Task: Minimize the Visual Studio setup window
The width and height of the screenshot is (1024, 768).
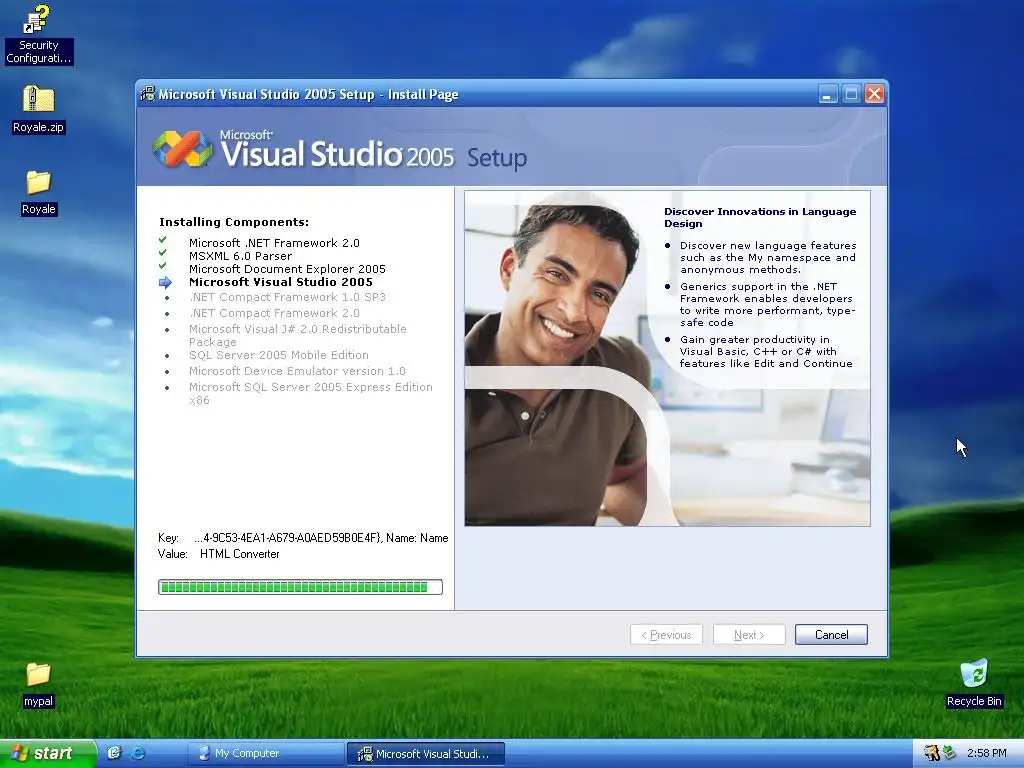Action: coord(827,94)
